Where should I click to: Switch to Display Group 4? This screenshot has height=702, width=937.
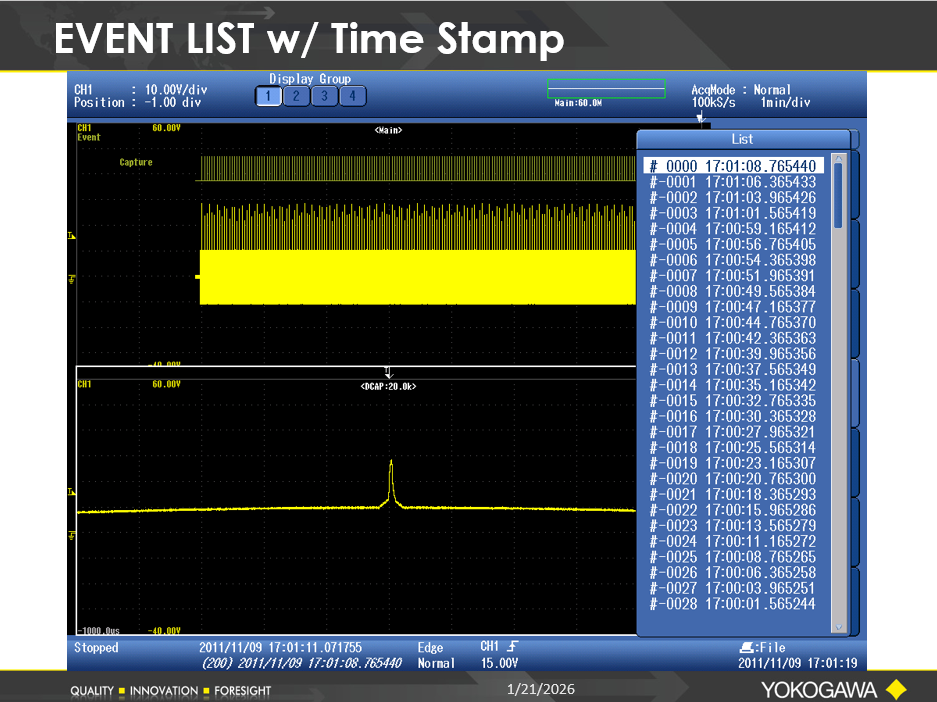click(352, 96)
